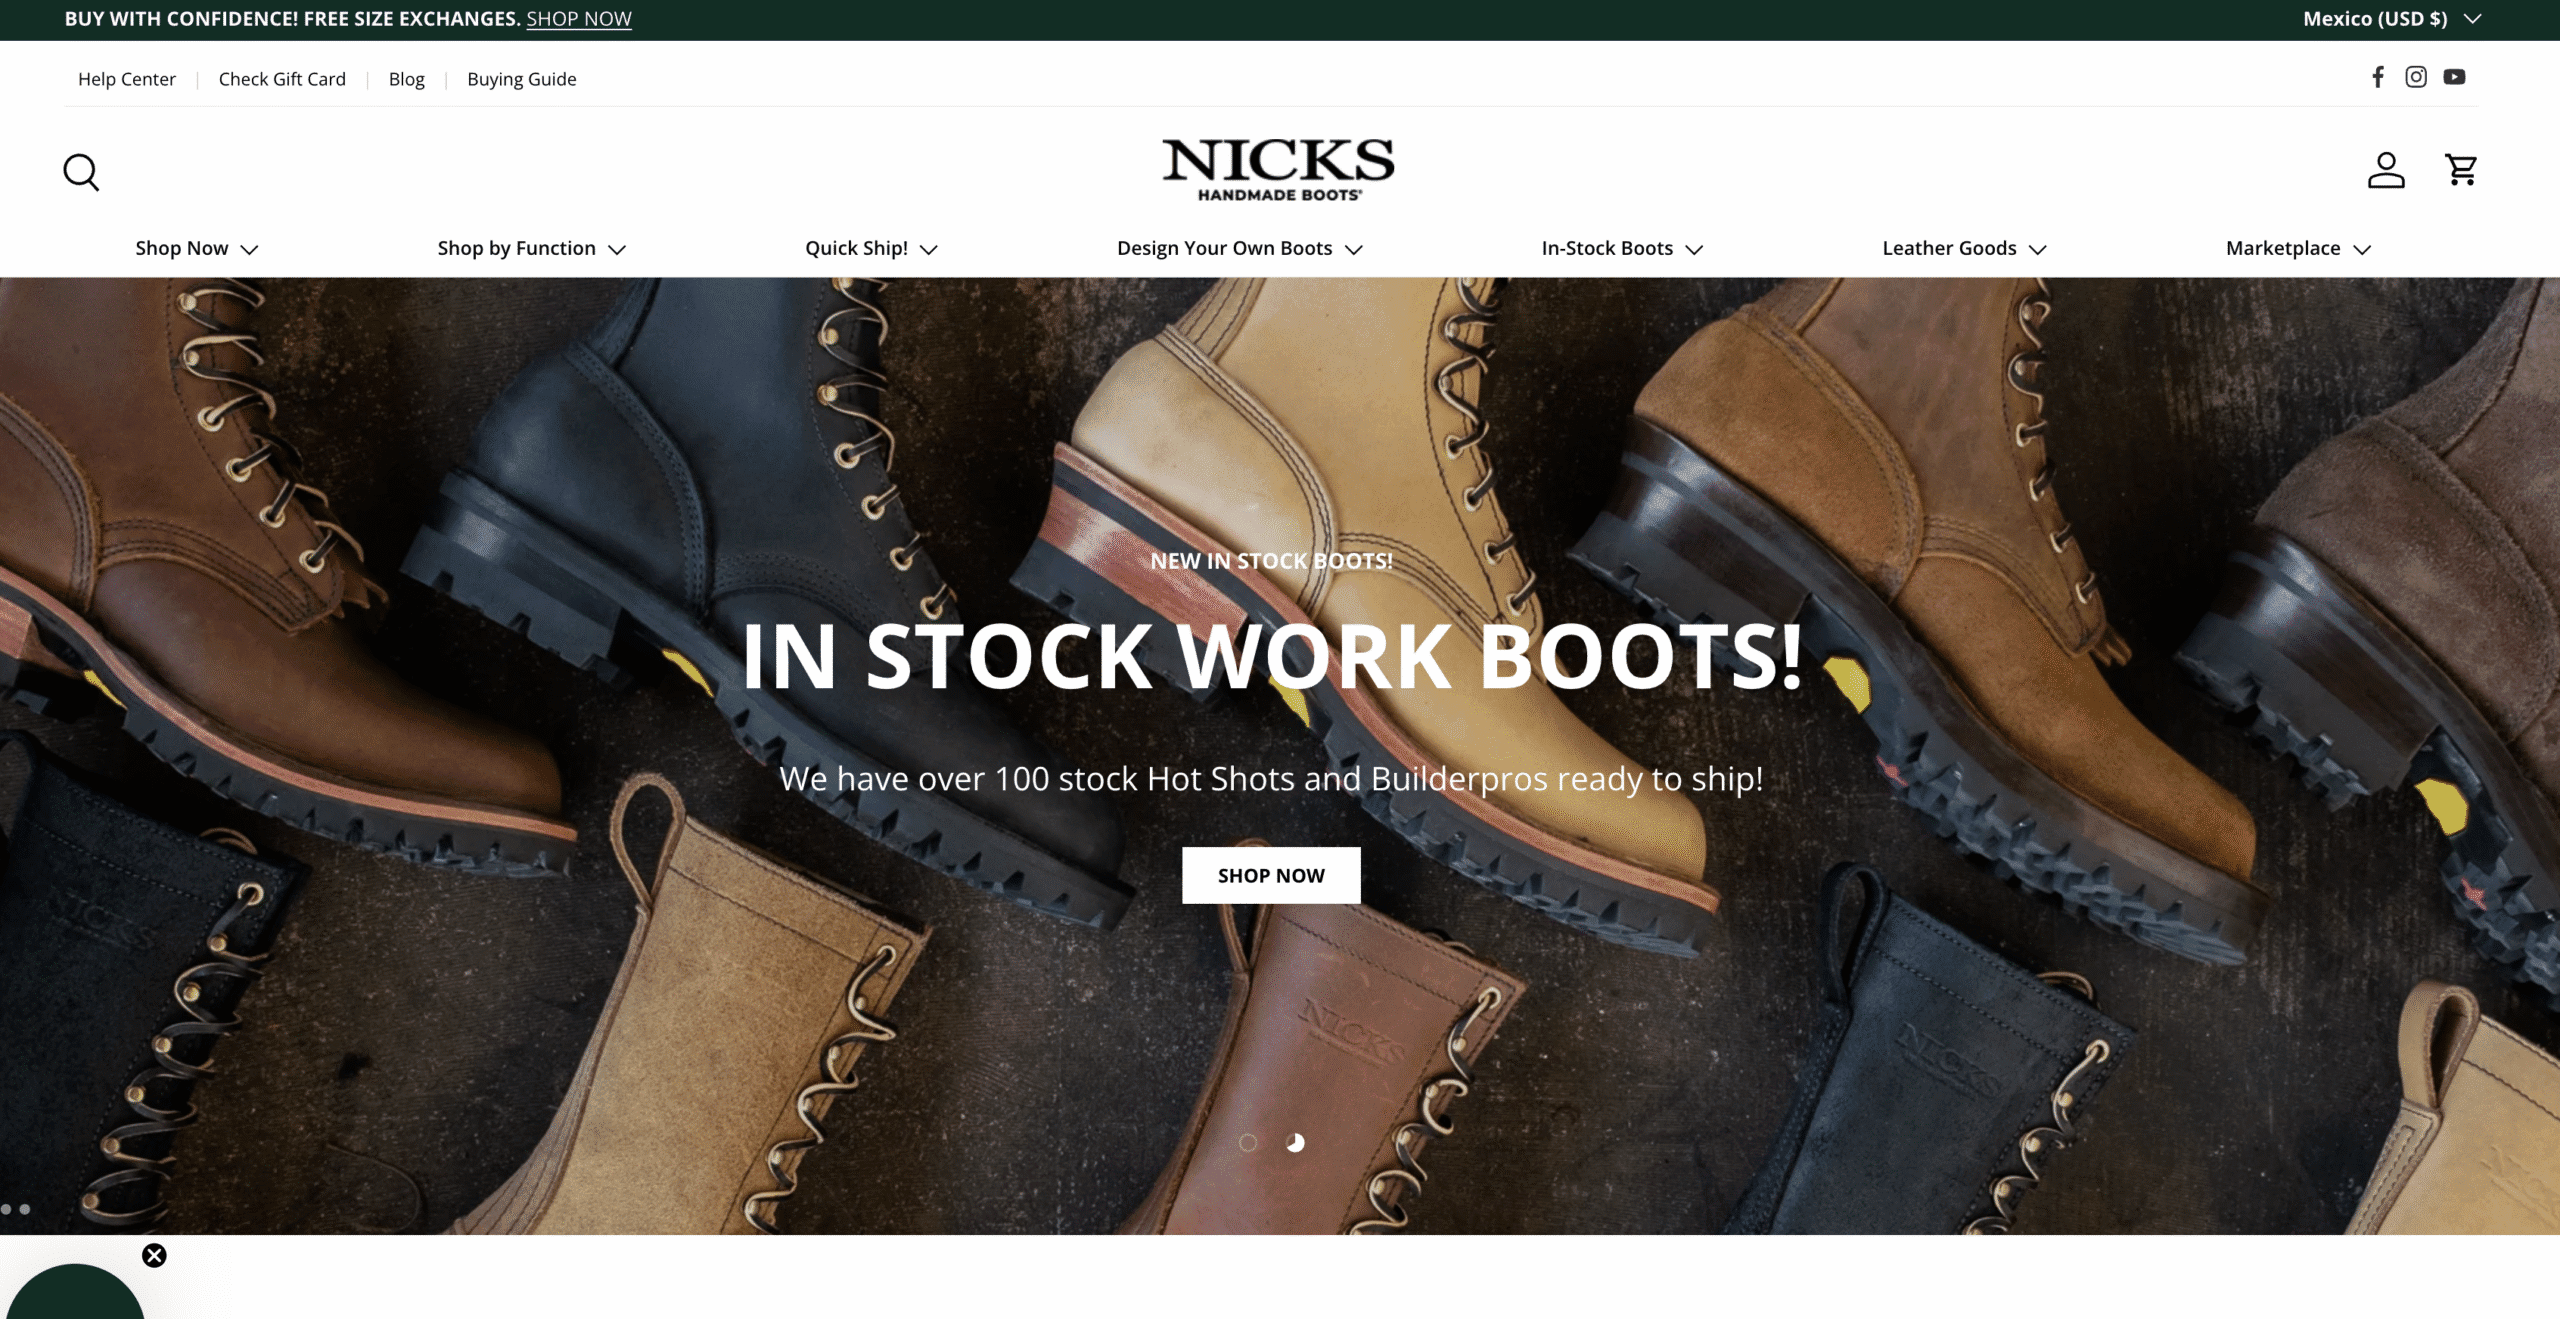Select the first slideshow dot

[1248, 1142]
